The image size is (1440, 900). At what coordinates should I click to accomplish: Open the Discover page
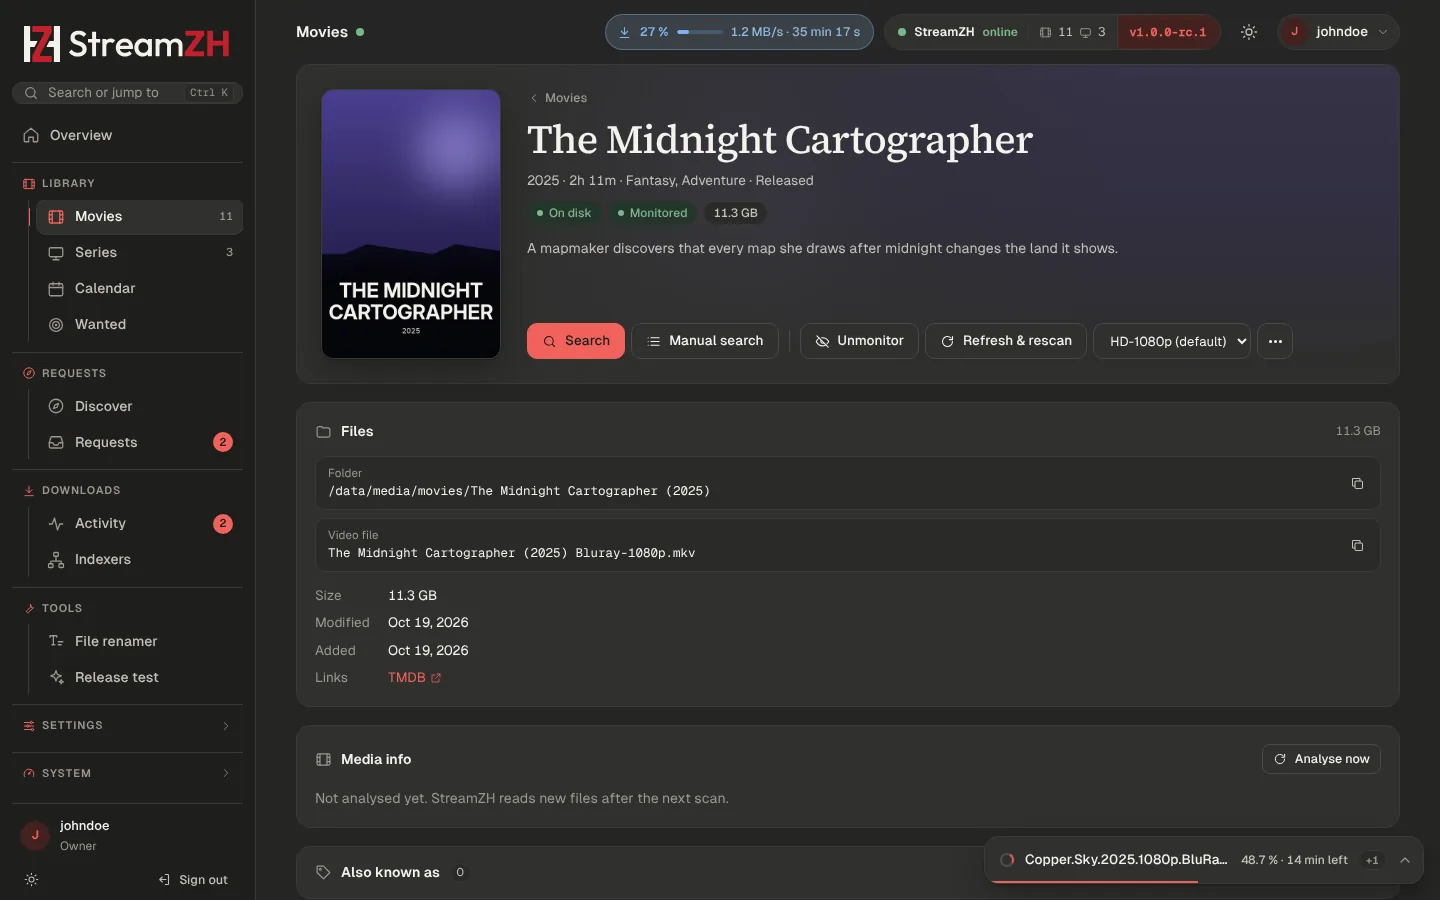click(139, 406)
